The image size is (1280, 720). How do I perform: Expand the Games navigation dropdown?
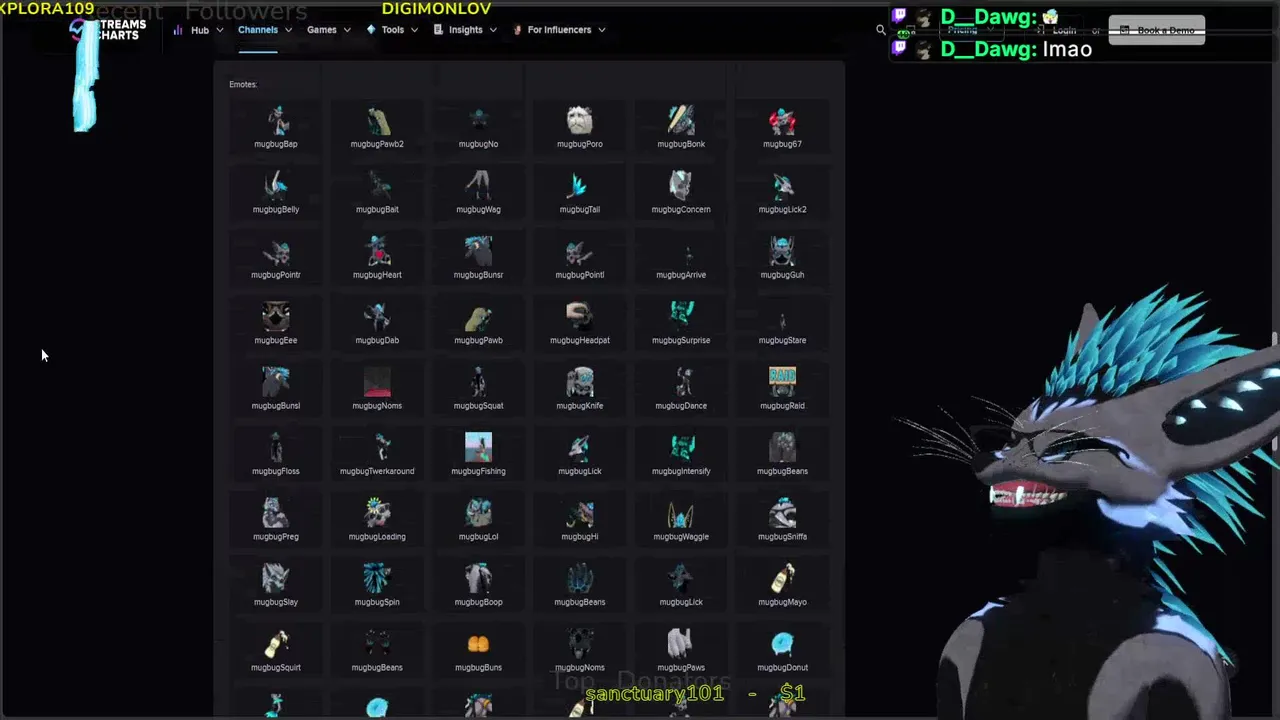(329, 30)
